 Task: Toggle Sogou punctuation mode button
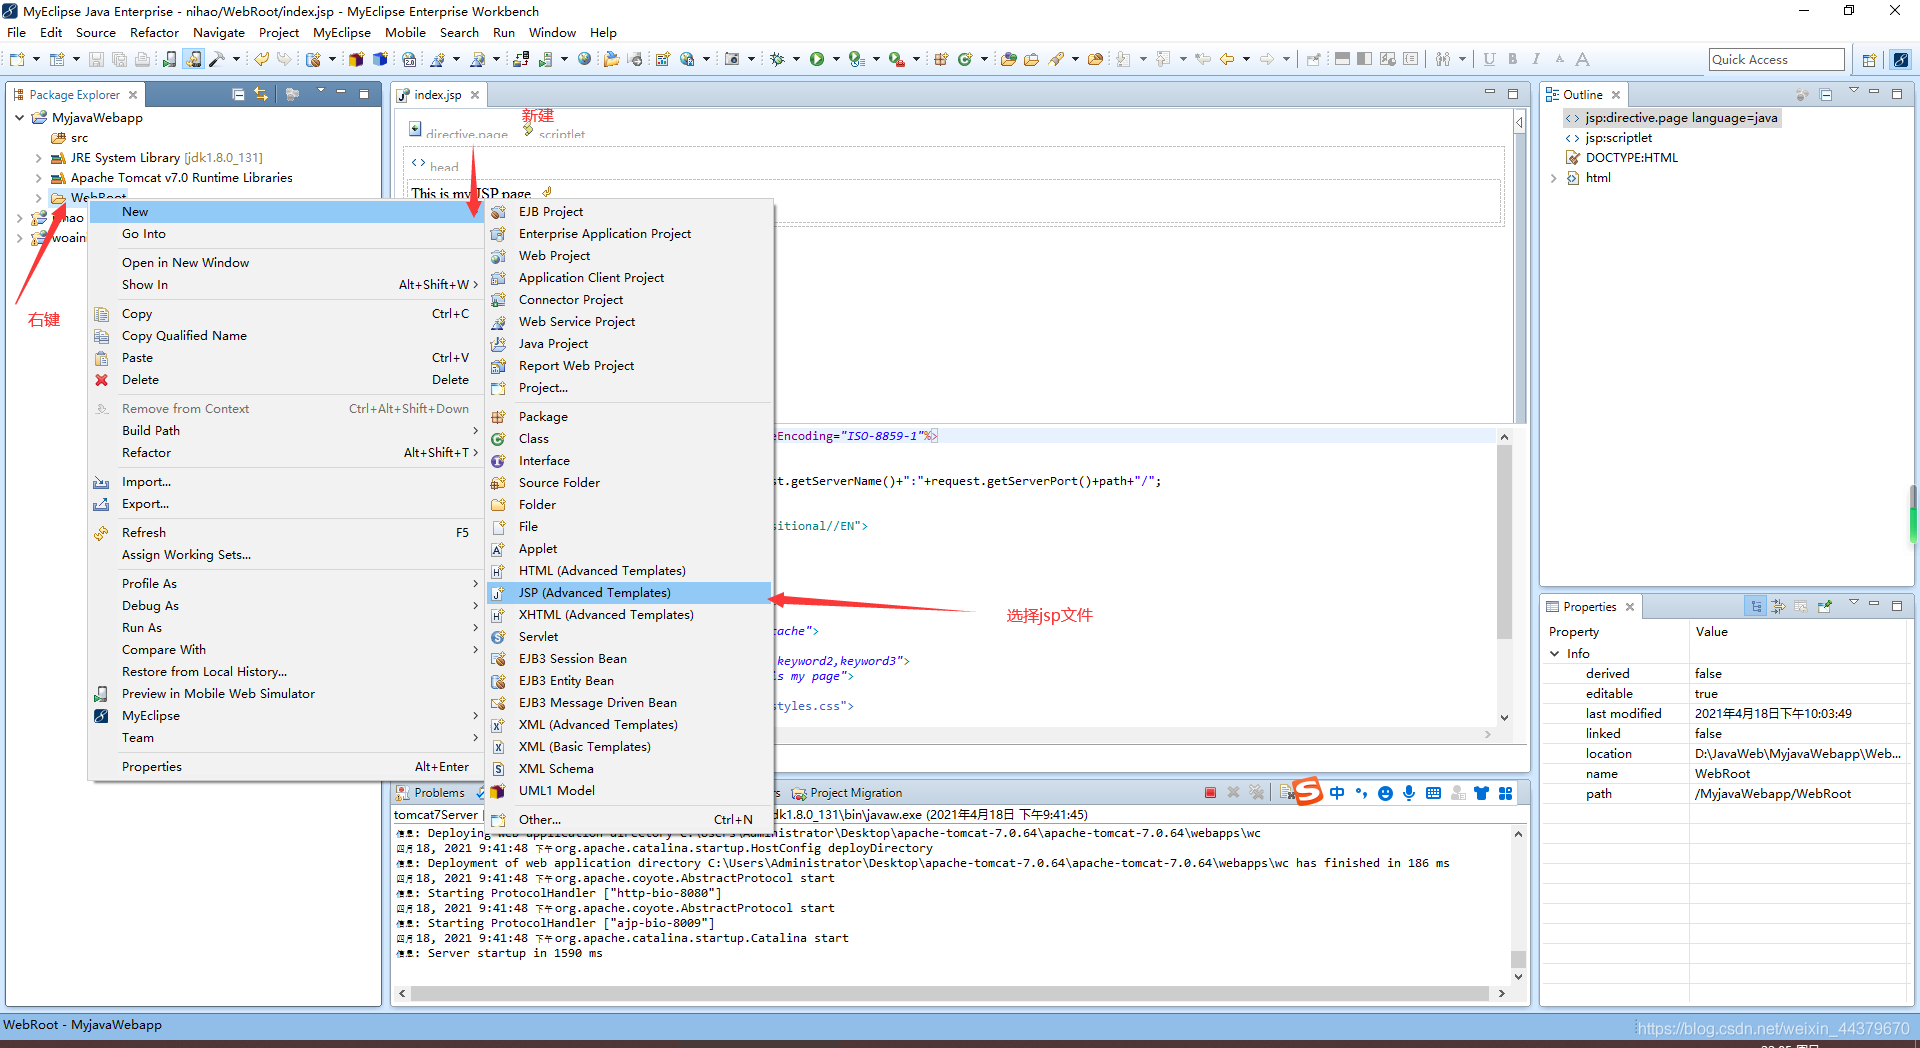(1361, 793)
